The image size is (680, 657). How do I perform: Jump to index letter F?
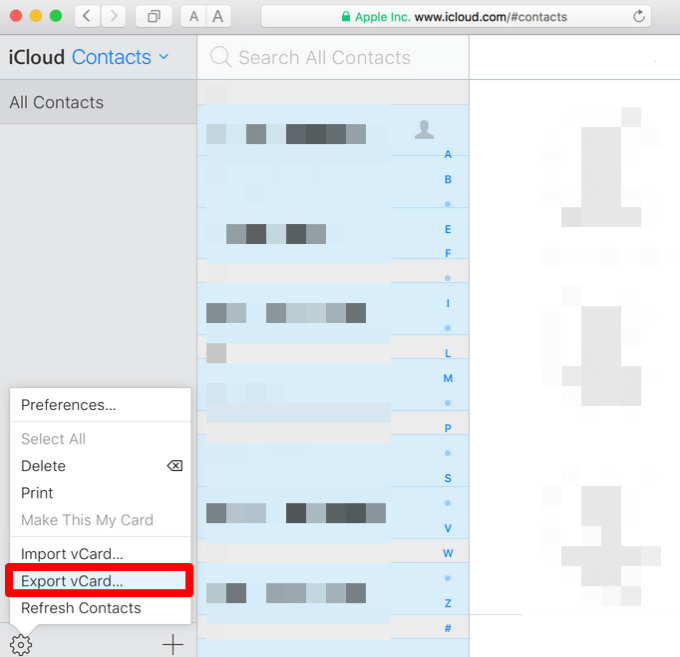(448, 253)
